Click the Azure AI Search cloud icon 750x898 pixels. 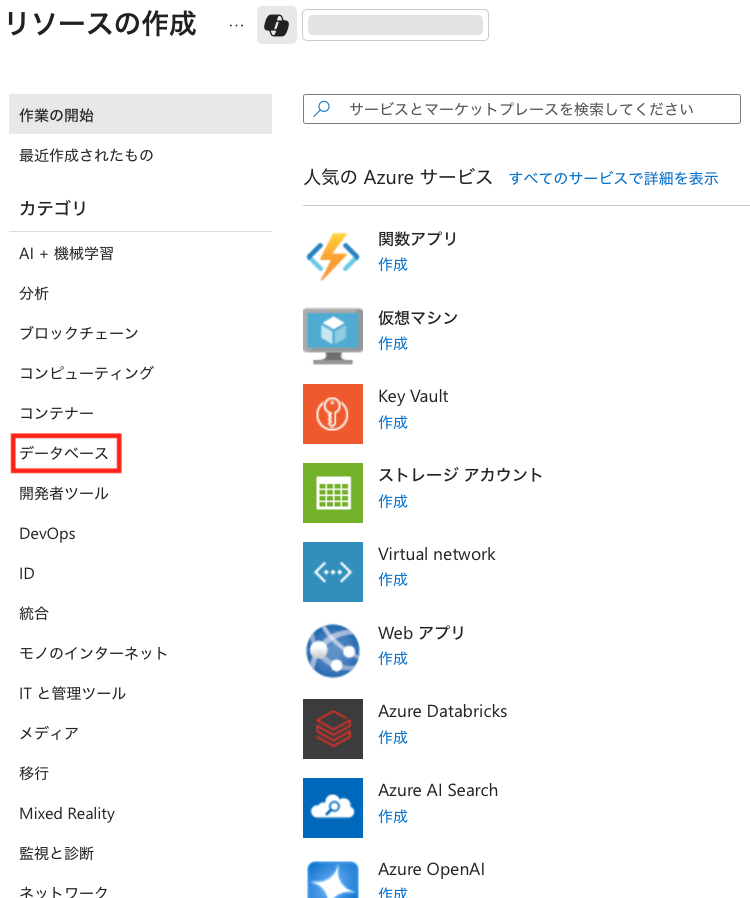333,808
